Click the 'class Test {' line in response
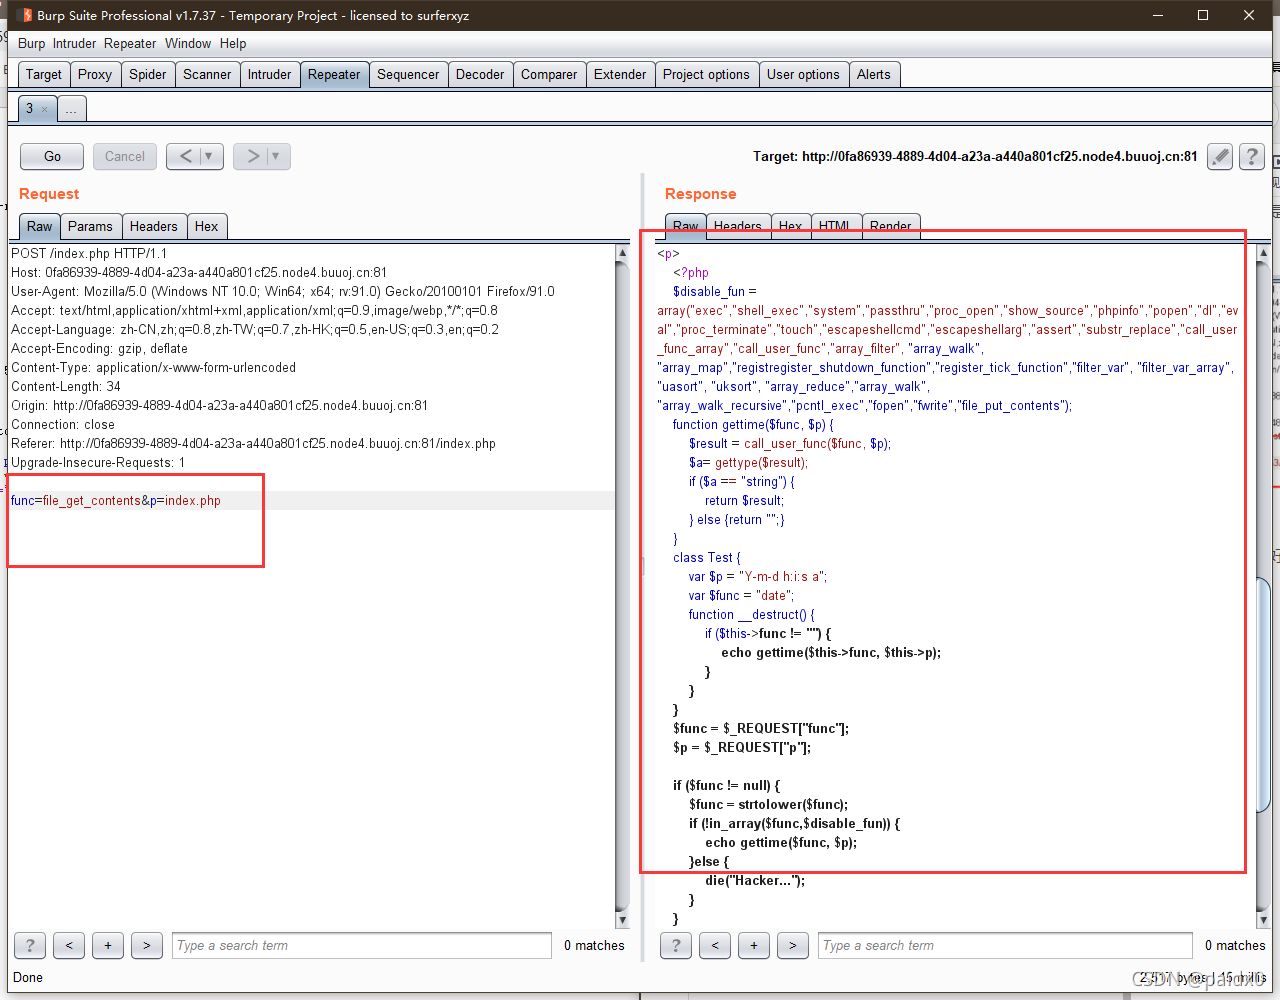Screen dimensions: 1280x1000 point(707,558)
